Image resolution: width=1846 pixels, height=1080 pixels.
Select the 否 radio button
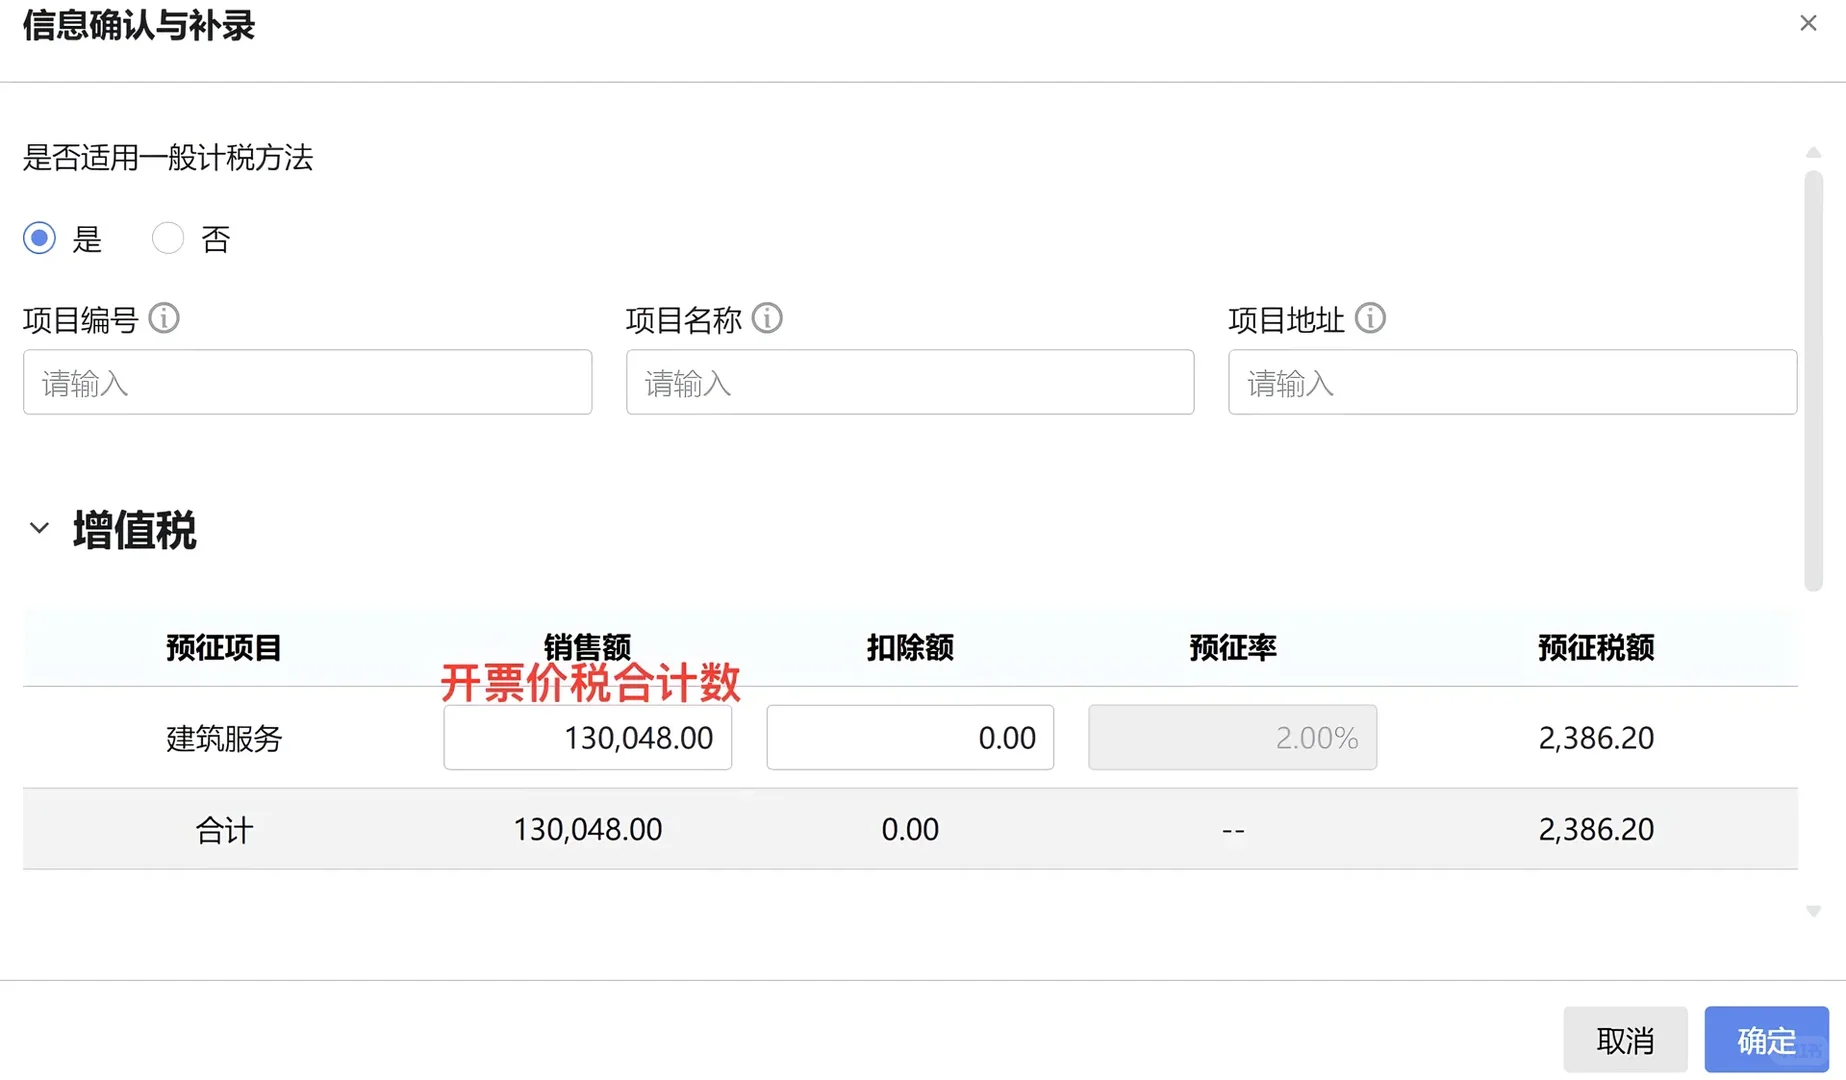(167, 238)
